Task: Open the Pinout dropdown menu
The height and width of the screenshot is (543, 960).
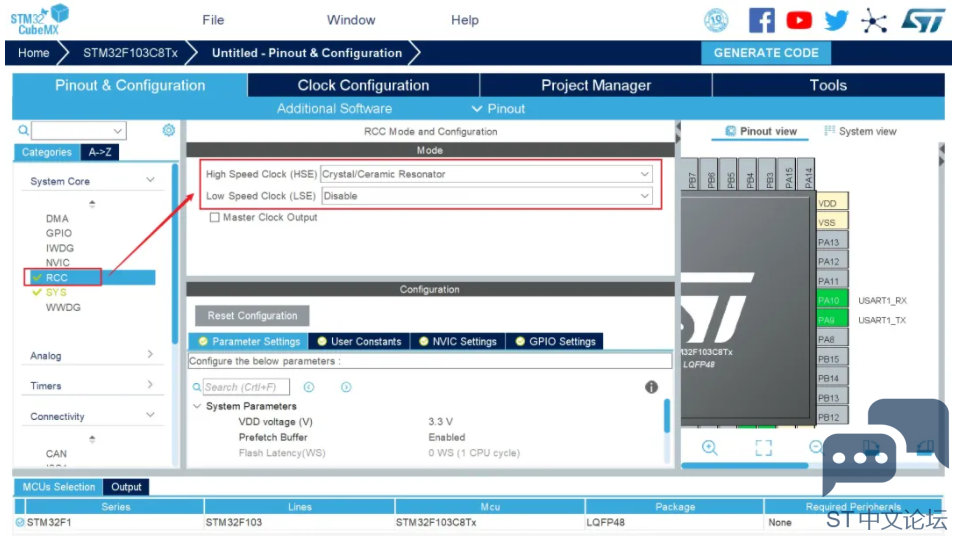Action: point(498,108)
